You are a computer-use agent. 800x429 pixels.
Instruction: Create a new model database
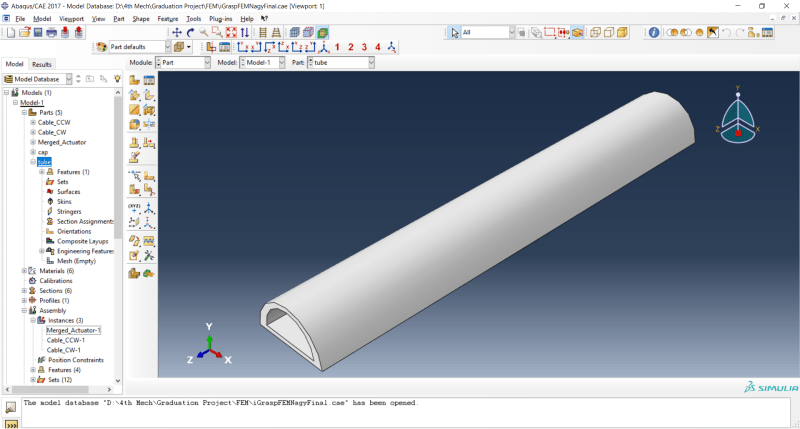pyautogui.click(x=11, y=33)
